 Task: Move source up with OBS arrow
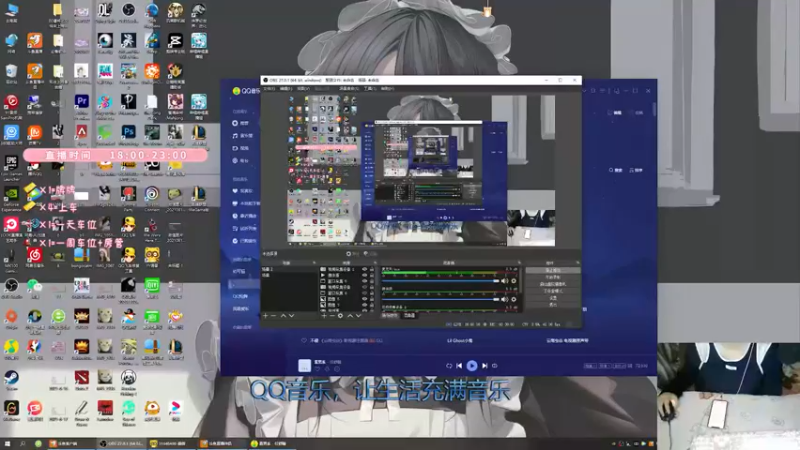(350, 316)
